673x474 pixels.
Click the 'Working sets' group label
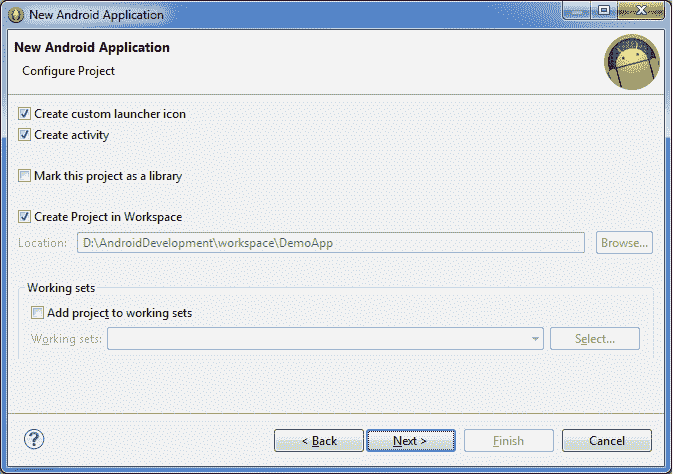pyautogui.click(x=61, y=288)
